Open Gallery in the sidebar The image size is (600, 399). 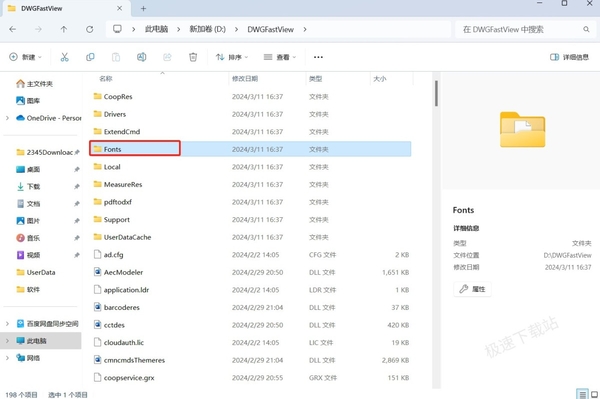28,101
